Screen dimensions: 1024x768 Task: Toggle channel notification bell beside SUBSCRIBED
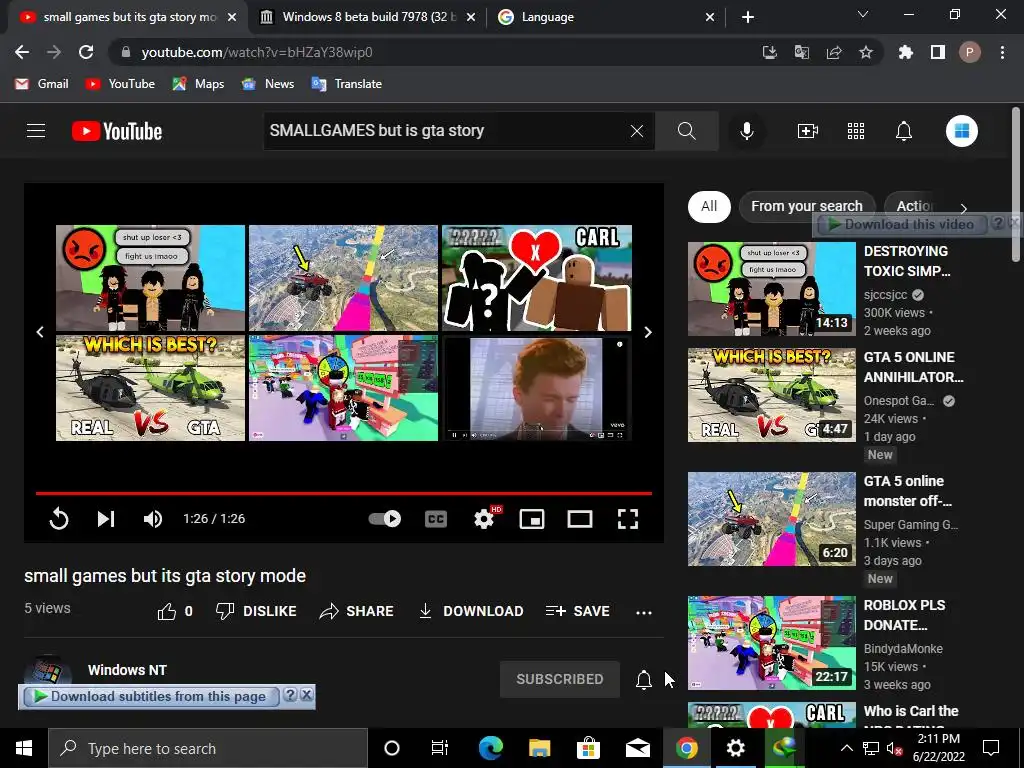tap(644, 680)
